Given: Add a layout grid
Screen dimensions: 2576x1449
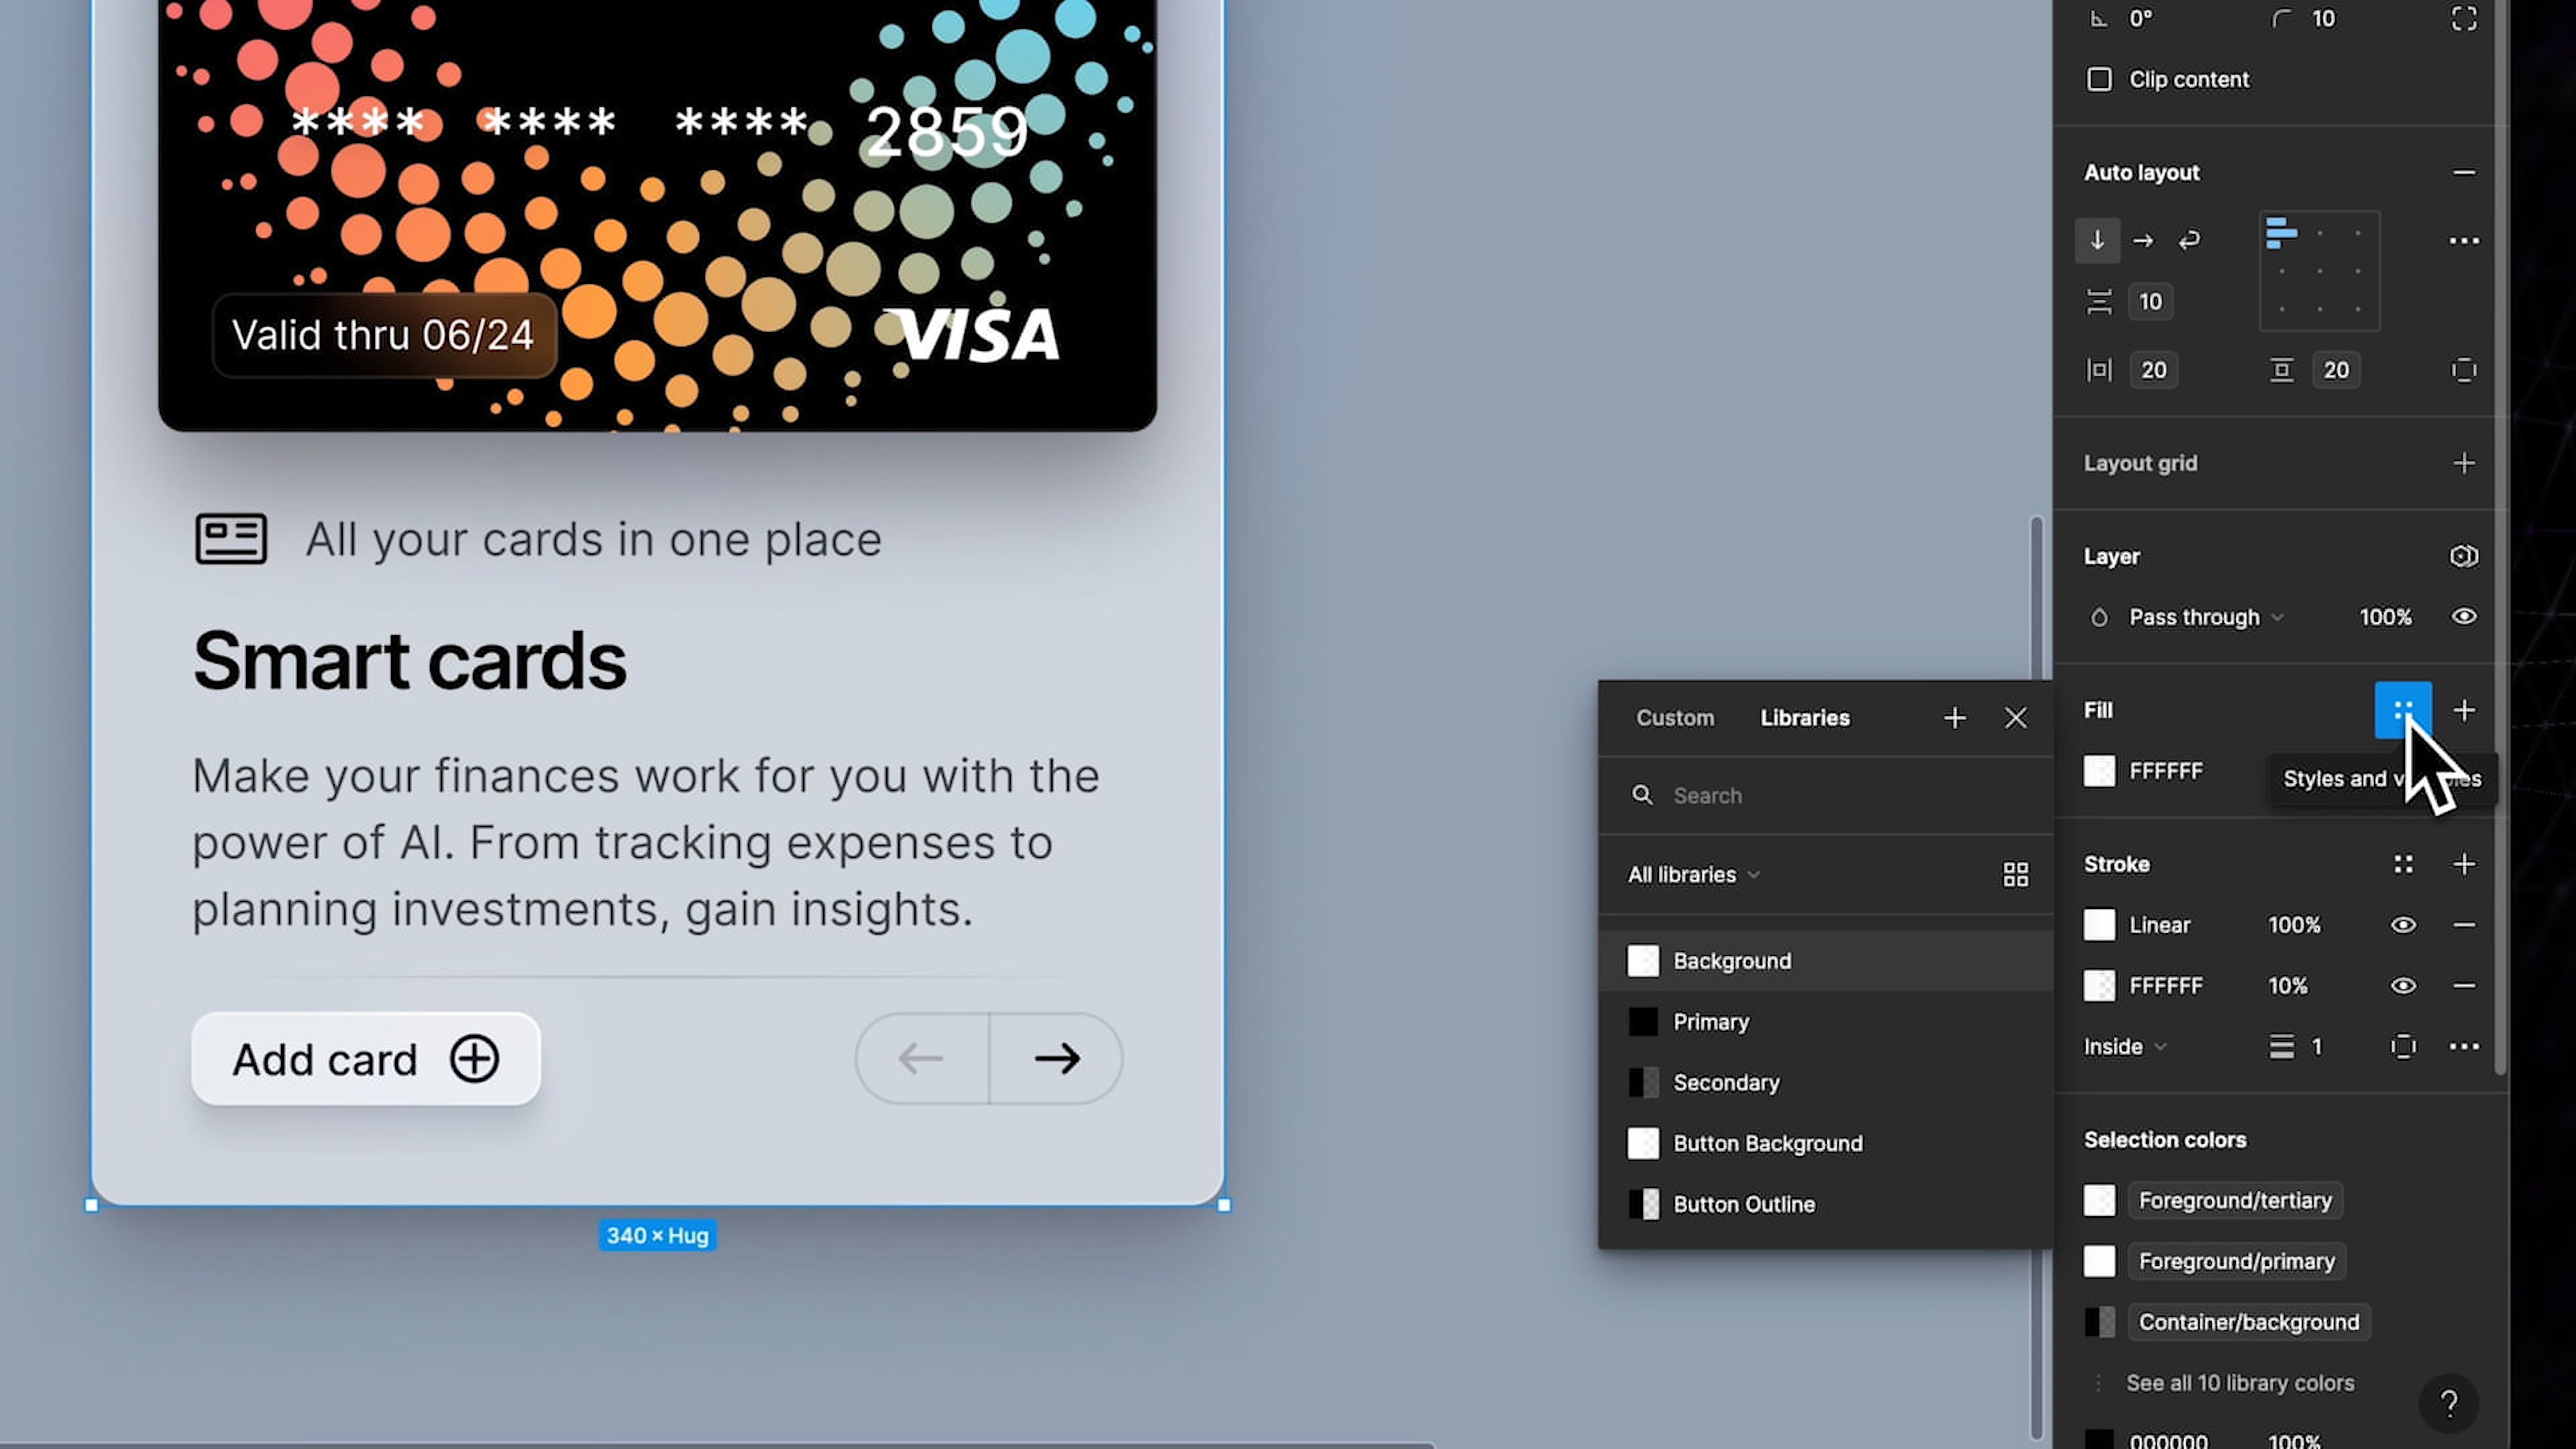Looking at the screenshot, I should click(x=2464, y=463).
